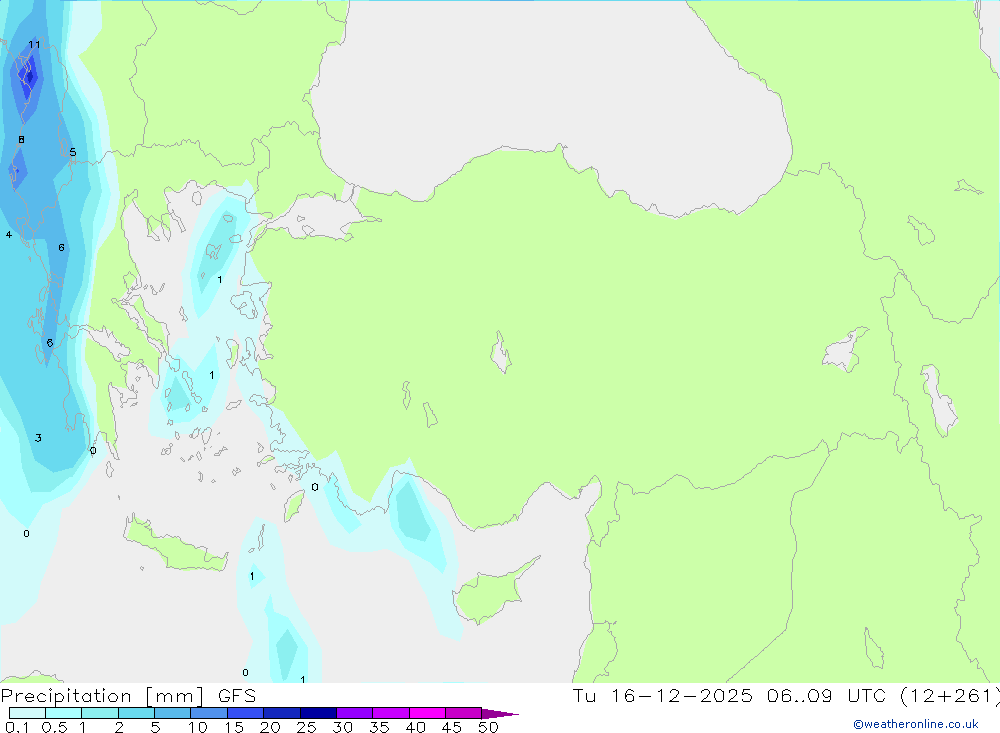The width and height of the screenshot is (1000, 733).
Task: Click the 0.1–0.5 mm legend color swatch
Action: 27,713
